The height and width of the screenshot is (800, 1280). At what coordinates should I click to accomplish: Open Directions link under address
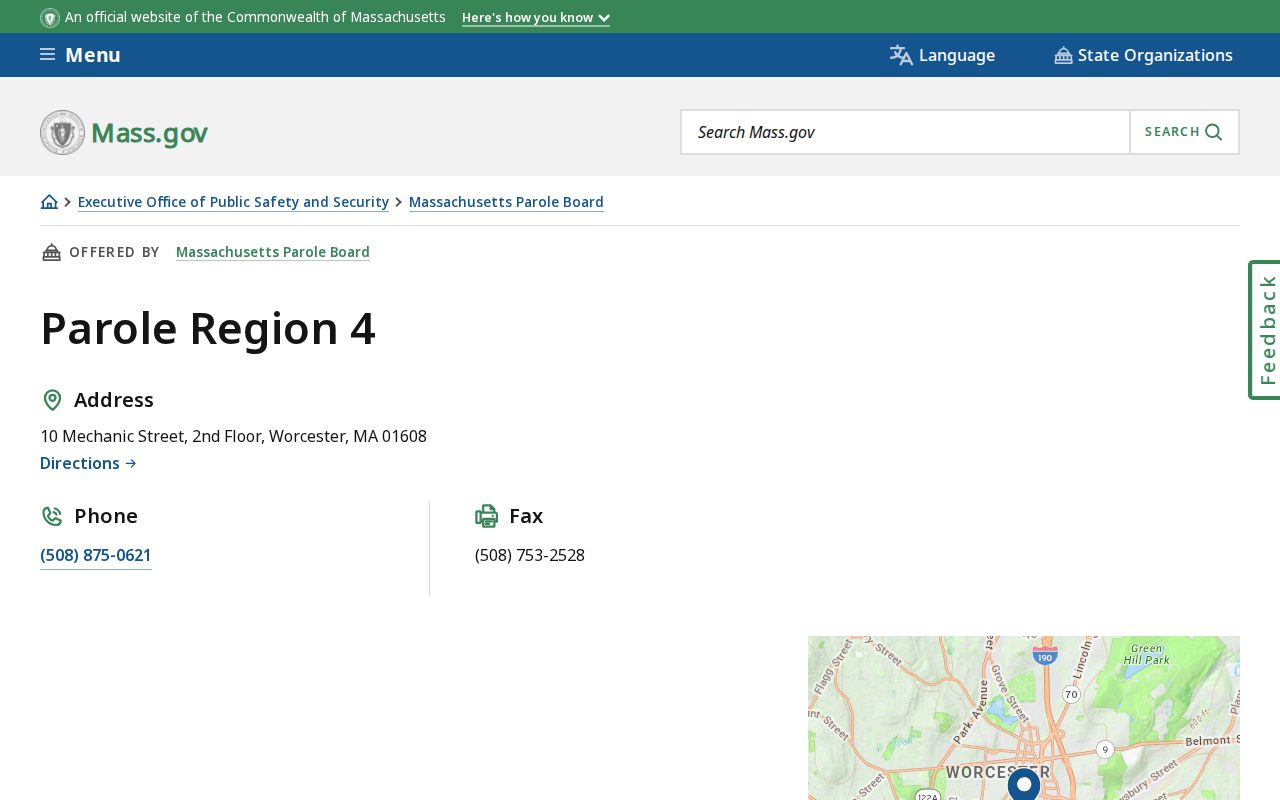pyautogui.click(x=88, y=463)
